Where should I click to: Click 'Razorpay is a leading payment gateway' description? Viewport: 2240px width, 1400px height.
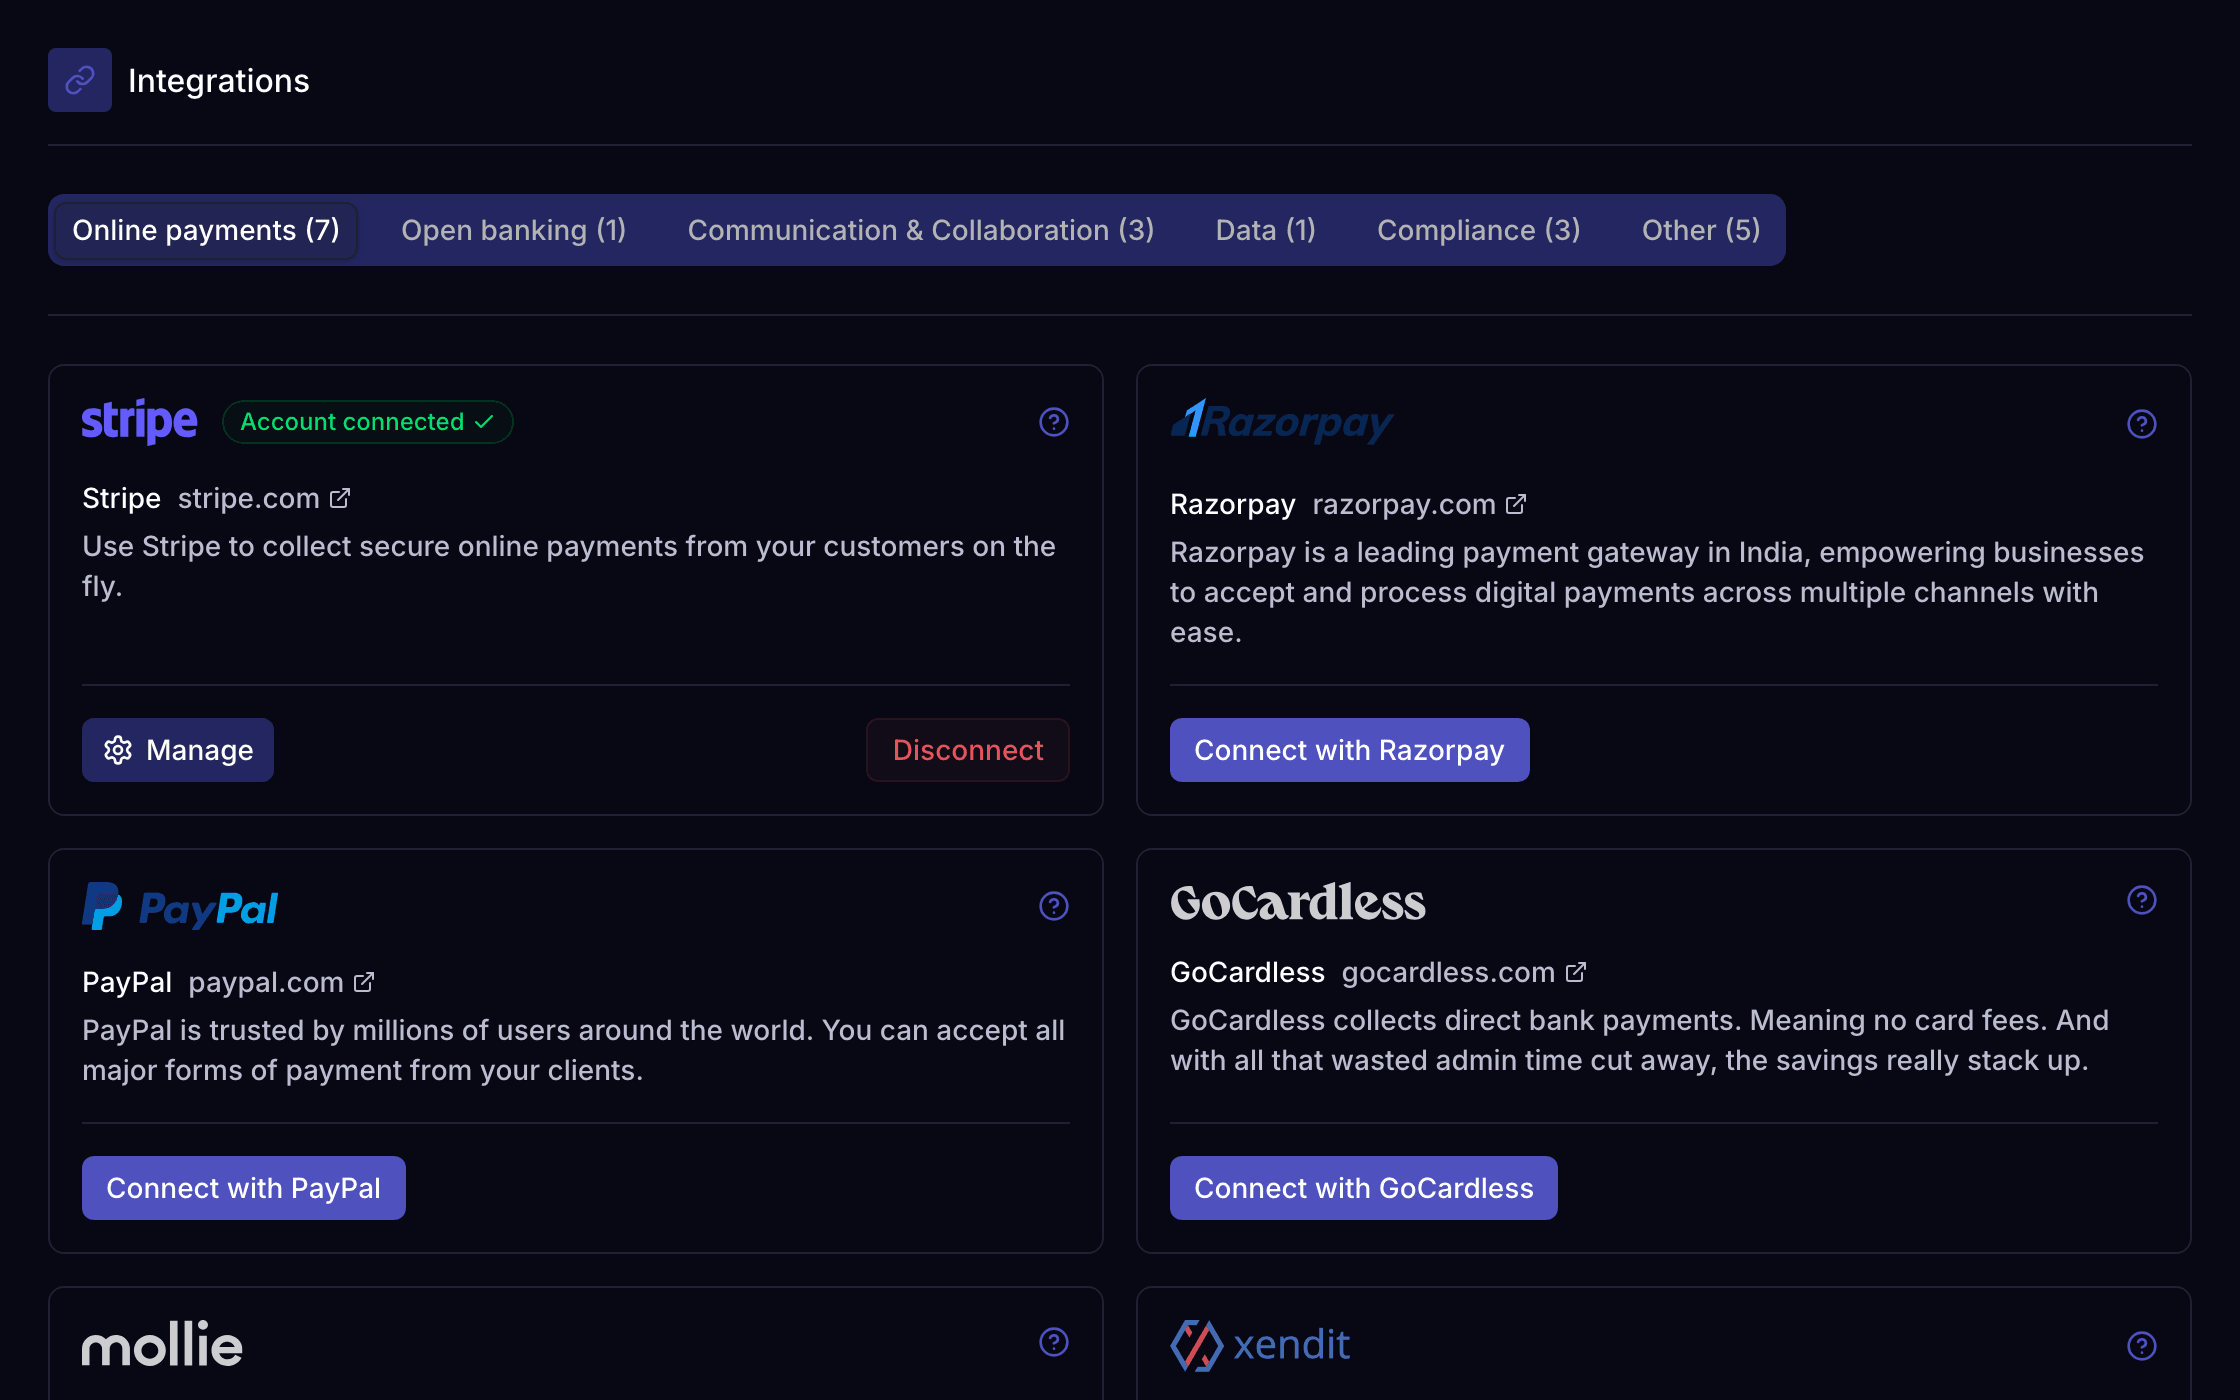point(1657,592)
